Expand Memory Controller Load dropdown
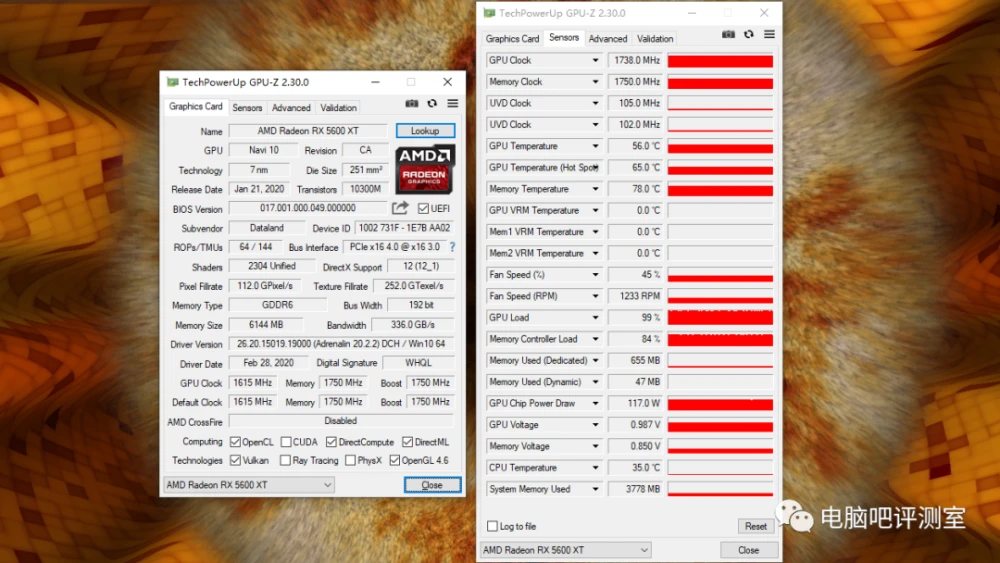 (x=595, y=339)
